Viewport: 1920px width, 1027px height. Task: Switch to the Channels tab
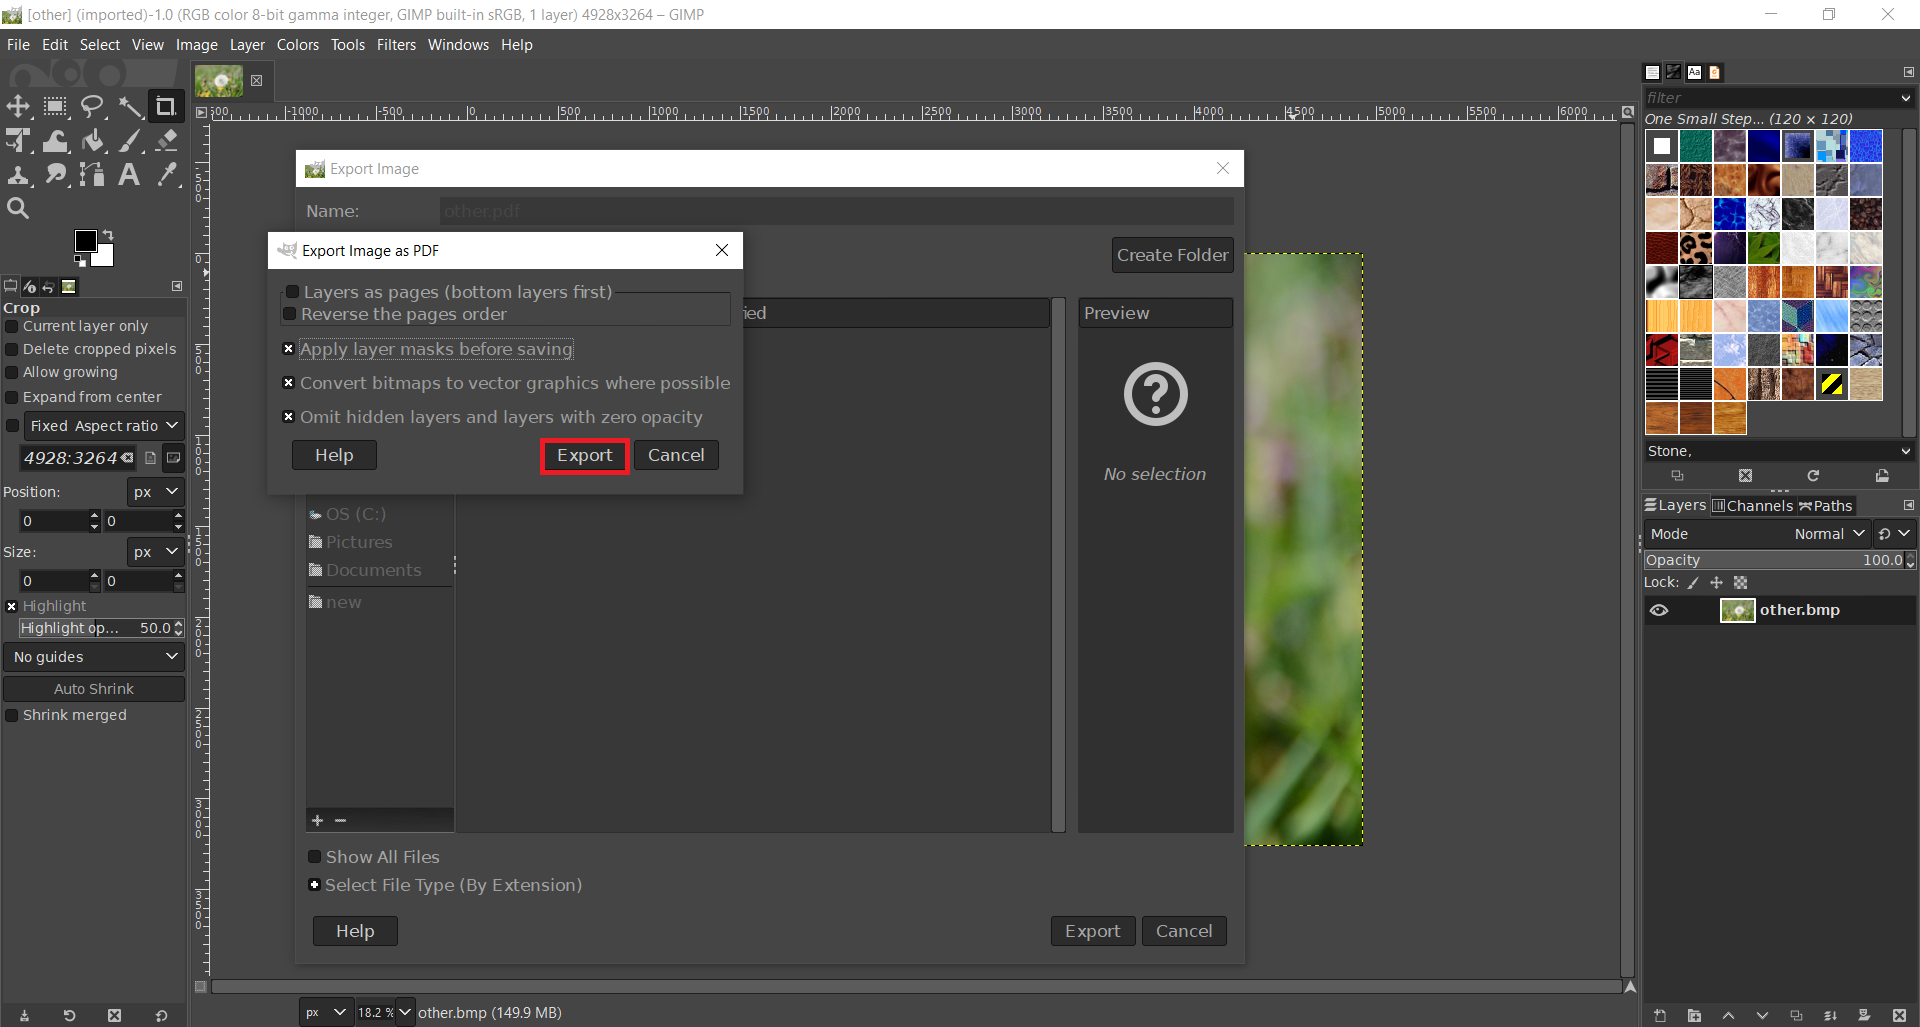tap(1752, 506)
